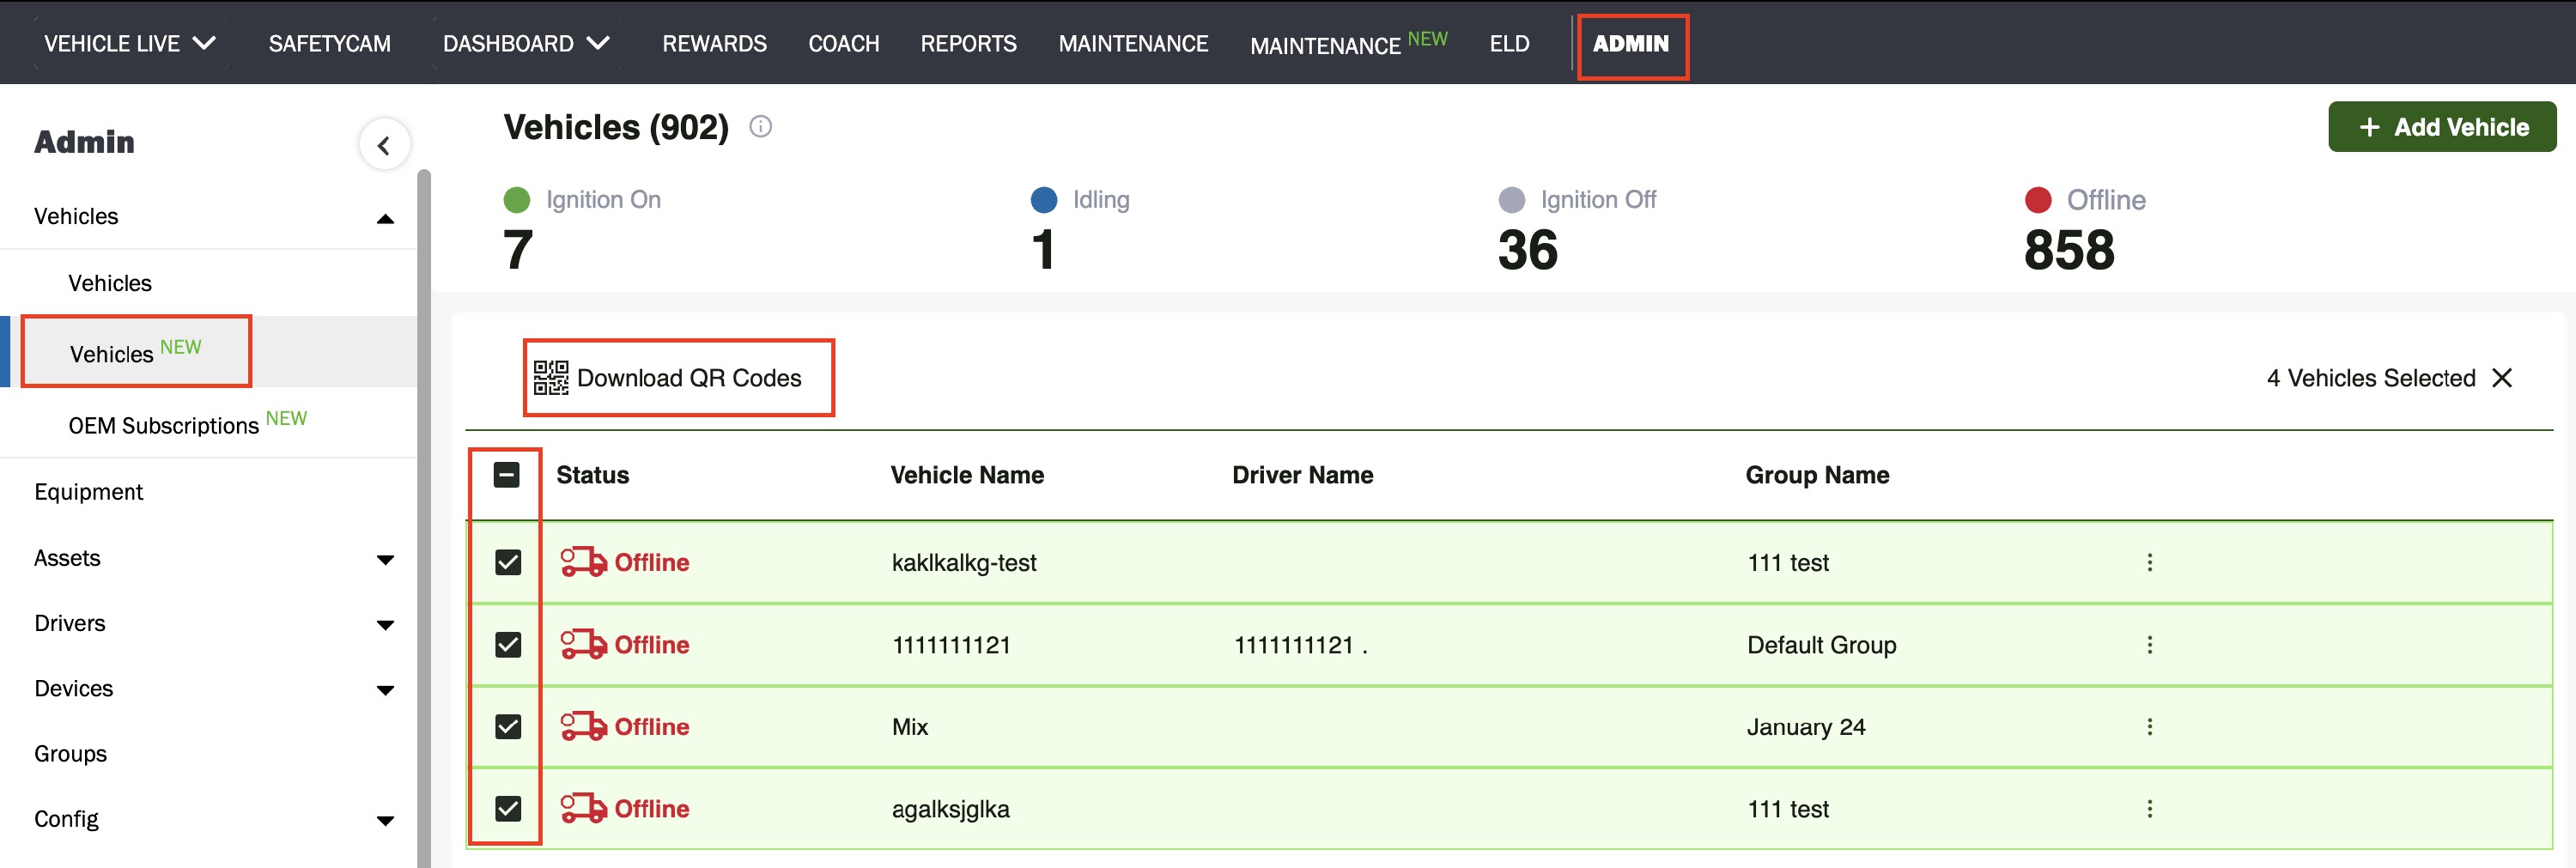2576x868 pixels.
Task: Click offline truck icon in 1111111121 row
Action: pos(583,645)
